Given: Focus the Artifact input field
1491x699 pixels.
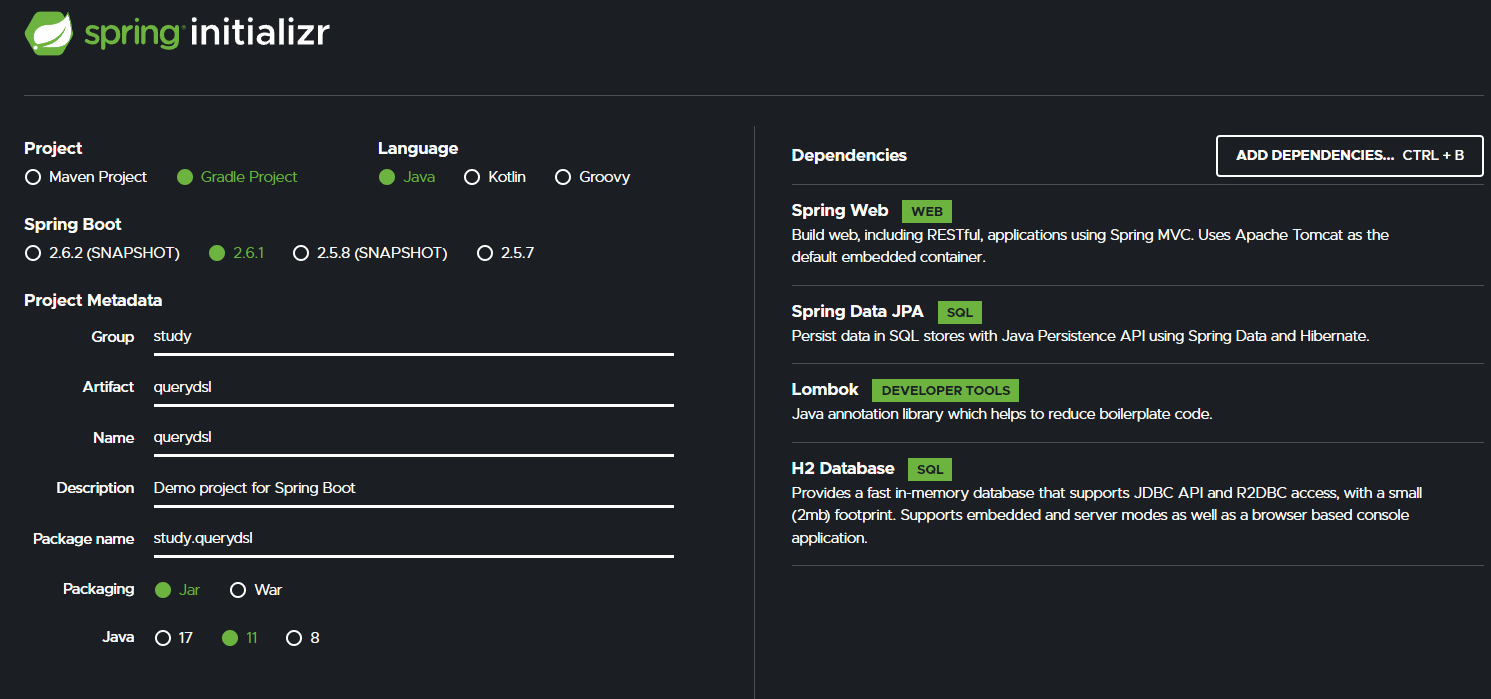Looking at the screenshot, I should [x=413, y=387].
